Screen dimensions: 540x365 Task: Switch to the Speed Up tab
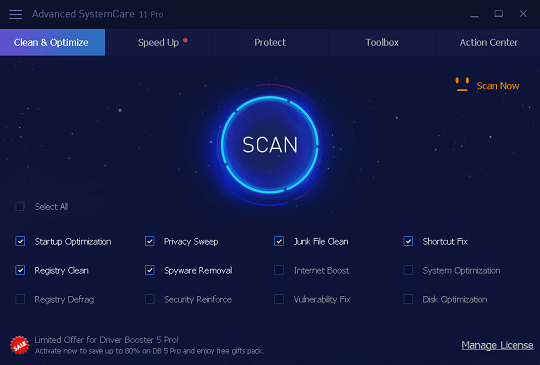point(159,42)
